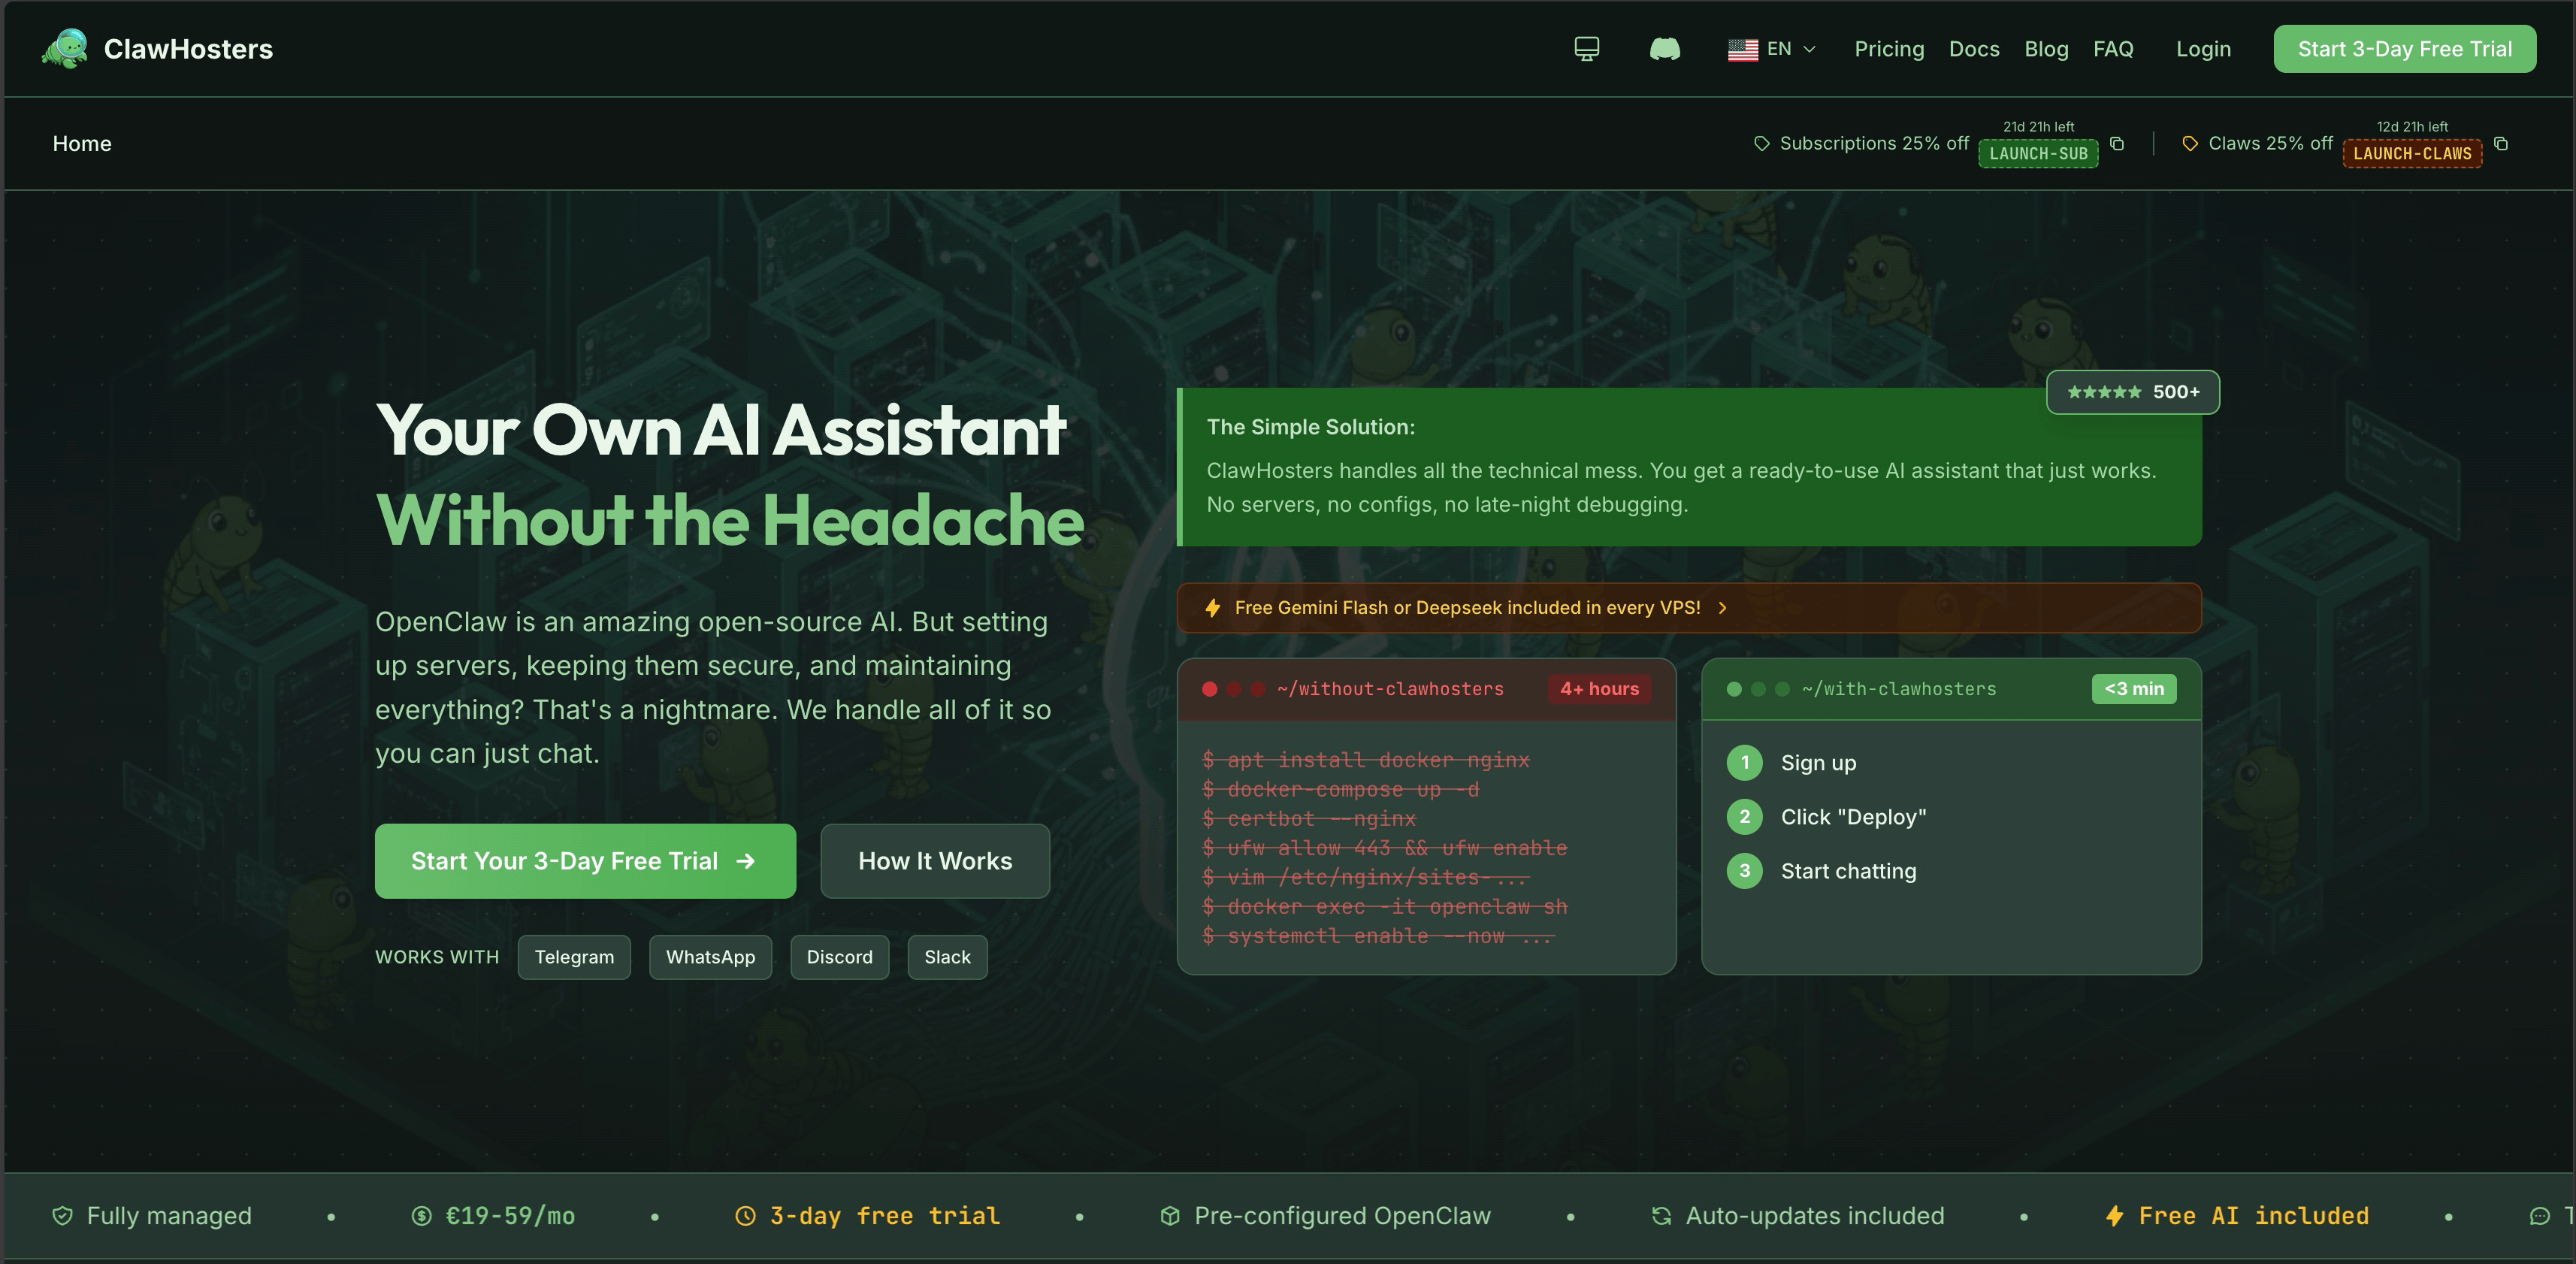Click the orange tag icon beside Claws 25% off

click(2189, 143)
